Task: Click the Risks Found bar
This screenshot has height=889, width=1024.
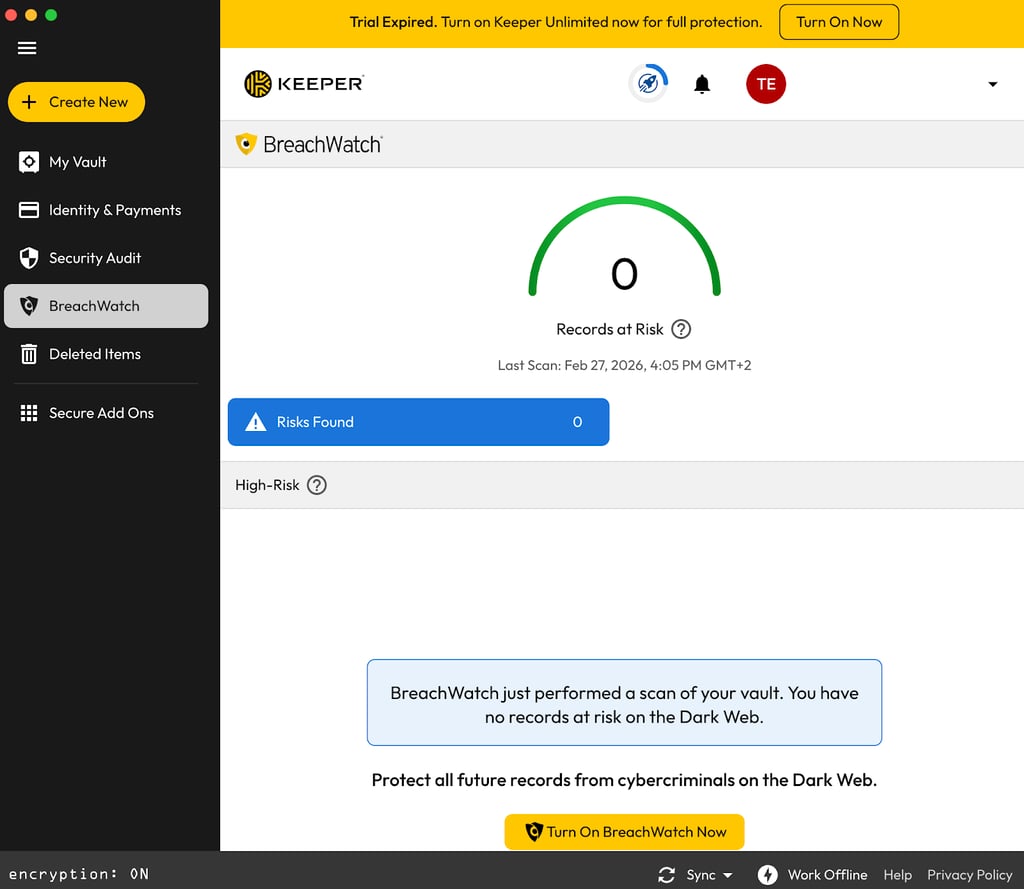Action: (419, 422)
